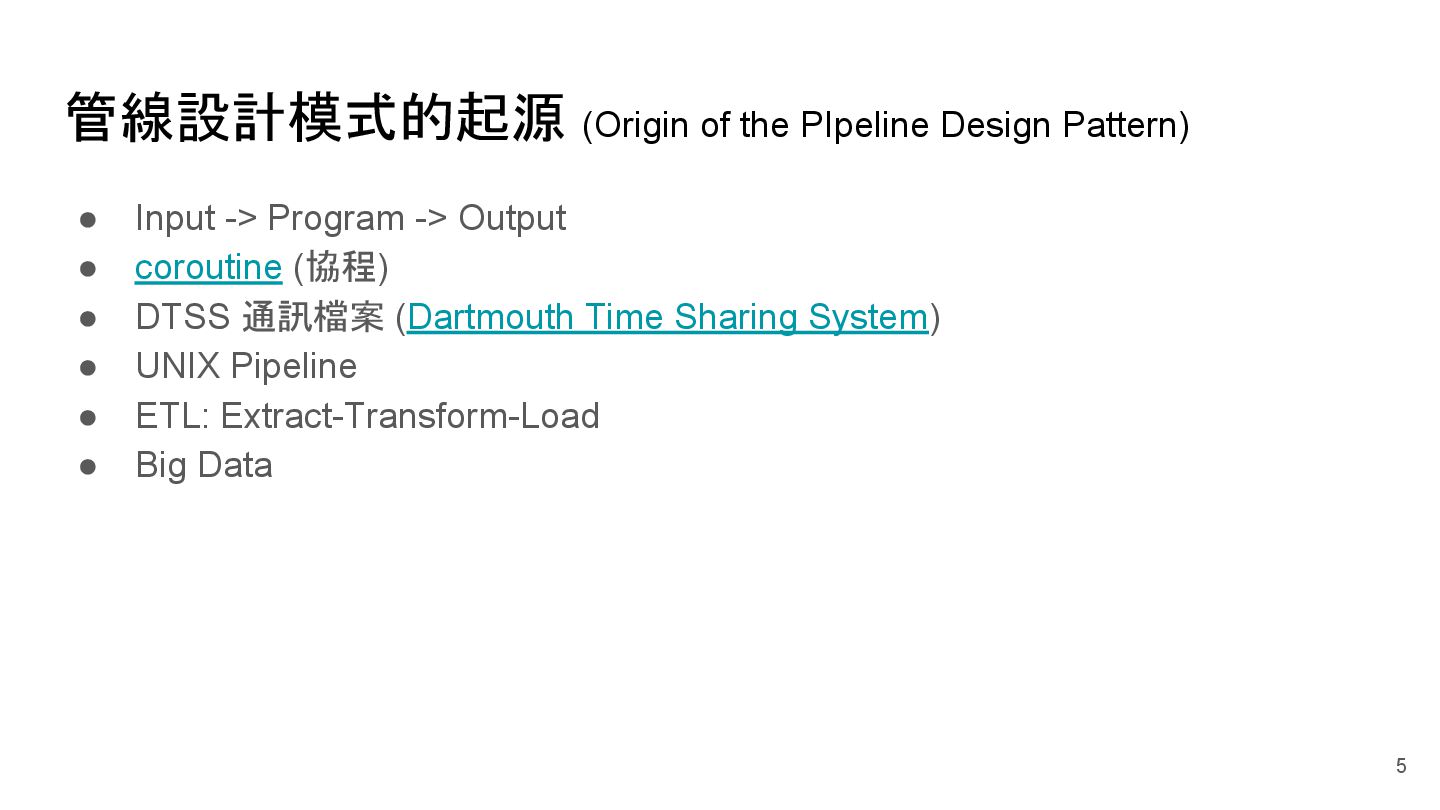The image size is (1440, 810).
Task: Click the bullet dot before 'DTSS'
Action: (x=88, y=318)
